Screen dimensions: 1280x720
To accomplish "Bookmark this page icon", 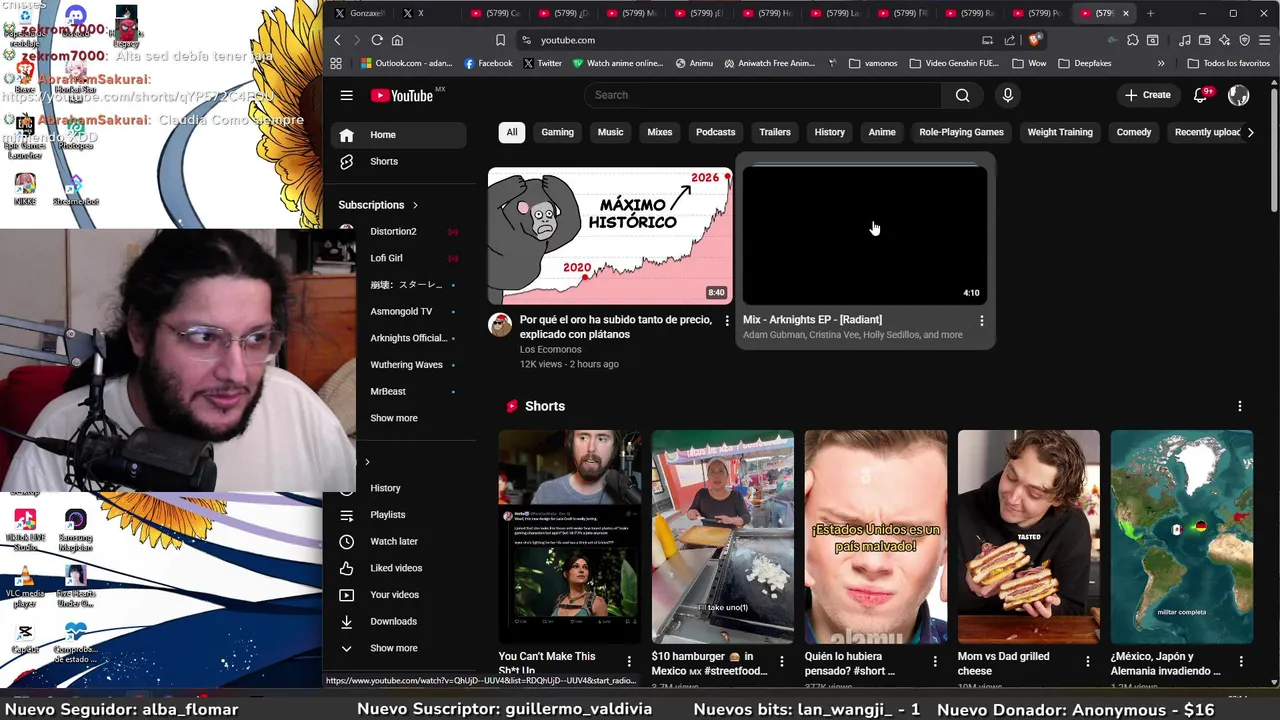I will [x=500, y=40].
